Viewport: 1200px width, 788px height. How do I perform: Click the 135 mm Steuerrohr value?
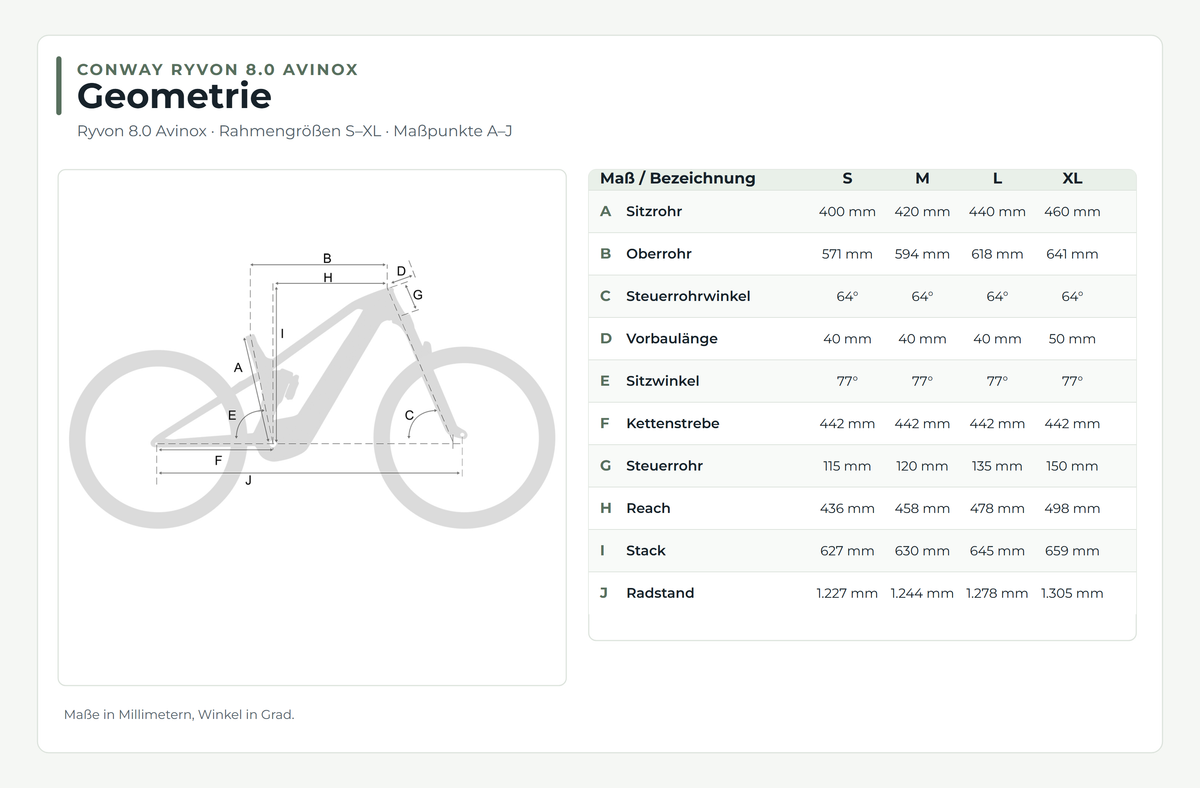coord(997,466)
